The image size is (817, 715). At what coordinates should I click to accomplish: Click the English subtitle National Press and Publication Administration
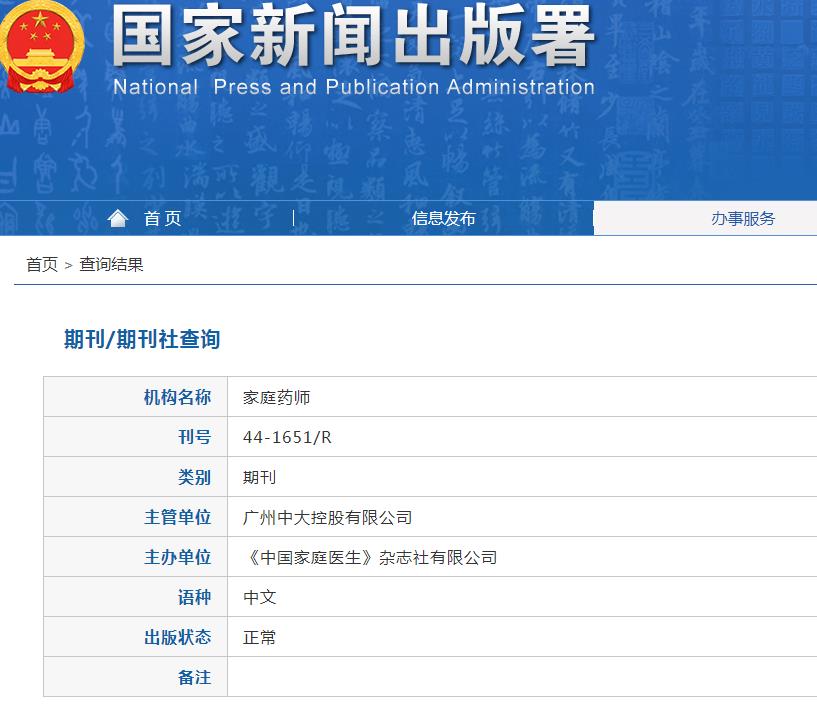tap(355, 87)
